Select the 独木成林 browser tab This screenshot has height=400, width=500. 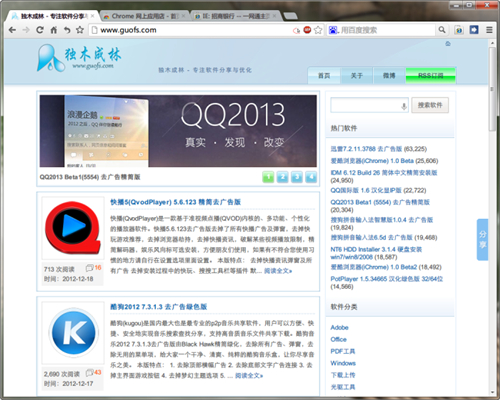tap(52, 16)
